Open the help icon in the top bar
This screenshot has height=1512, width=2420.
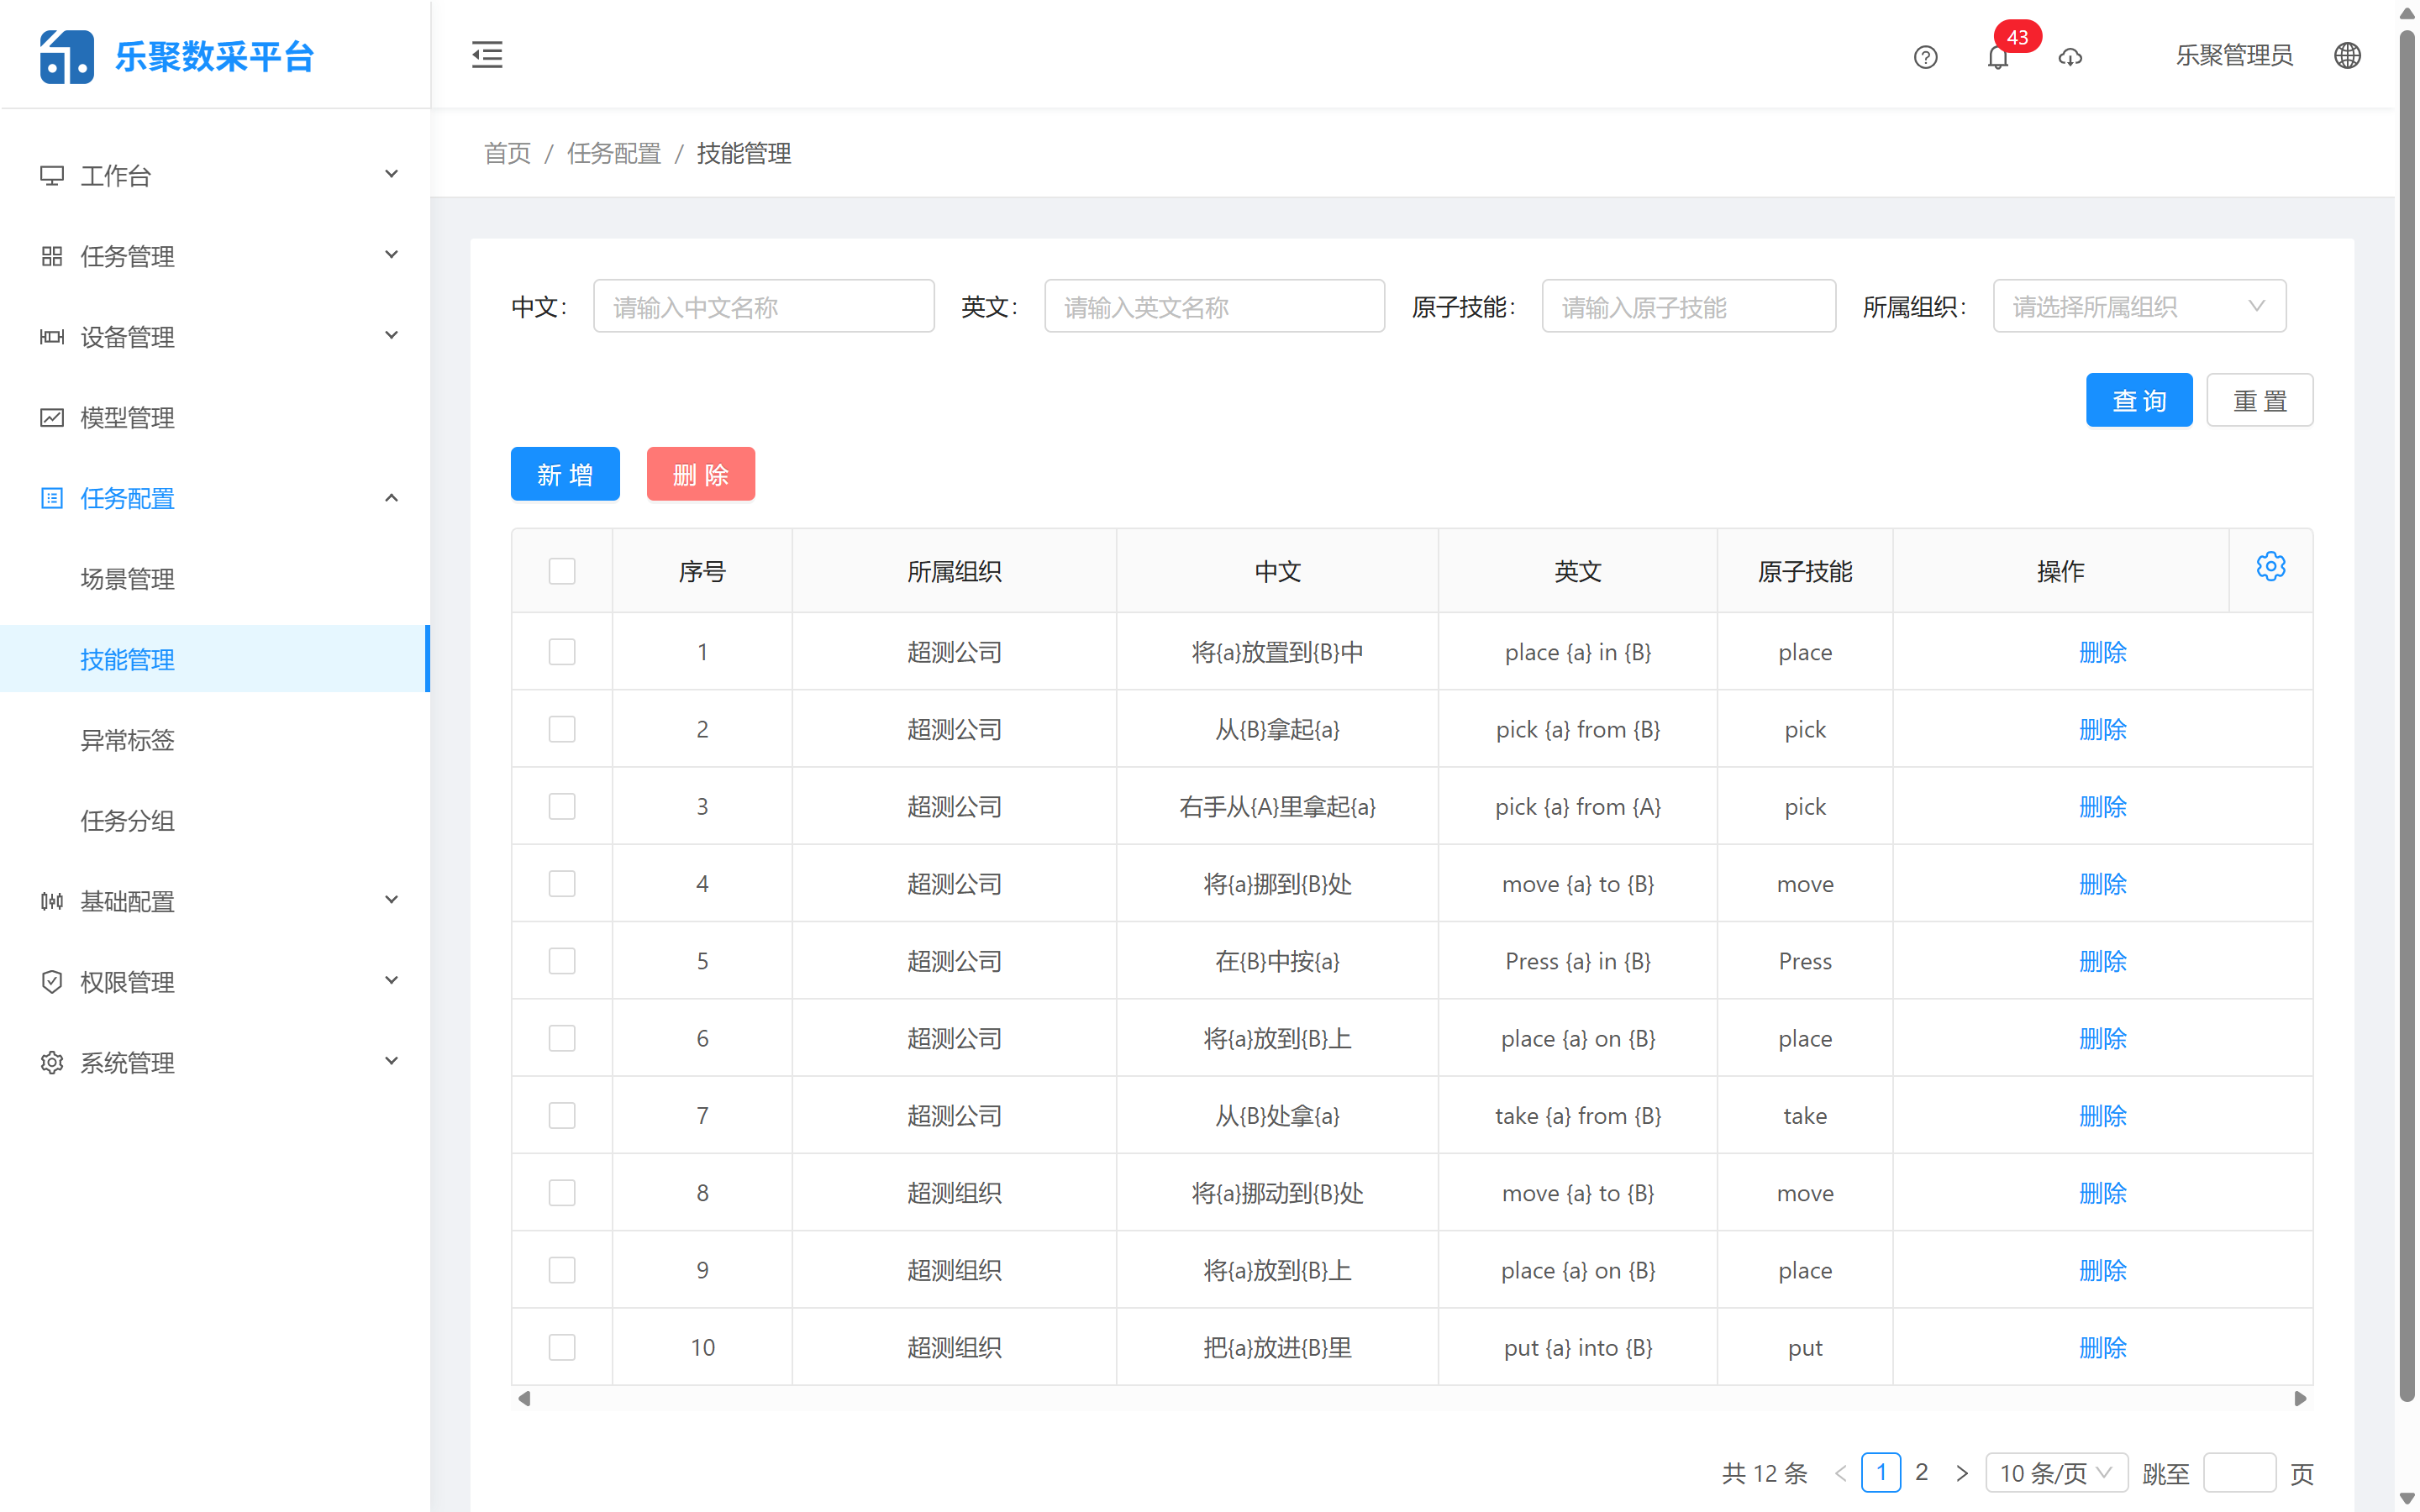pos(1925,57)
